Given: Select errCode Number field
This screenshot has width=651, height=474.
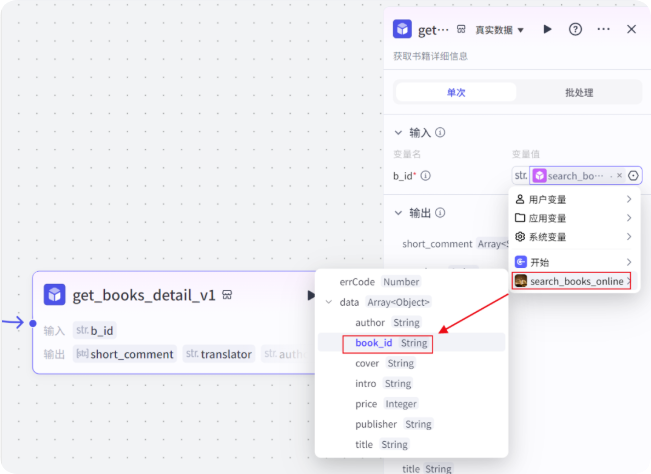Looking at the screenshot, I should click(411, 282).
